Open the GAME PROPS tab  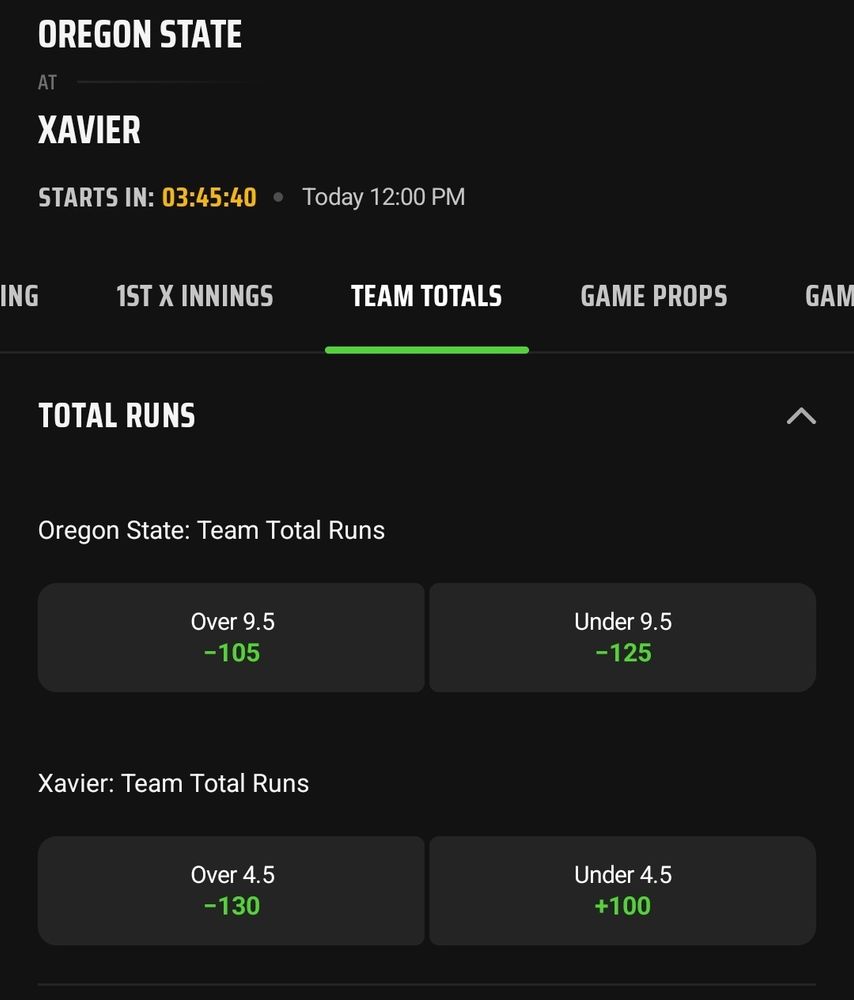(x=654, y=296)
